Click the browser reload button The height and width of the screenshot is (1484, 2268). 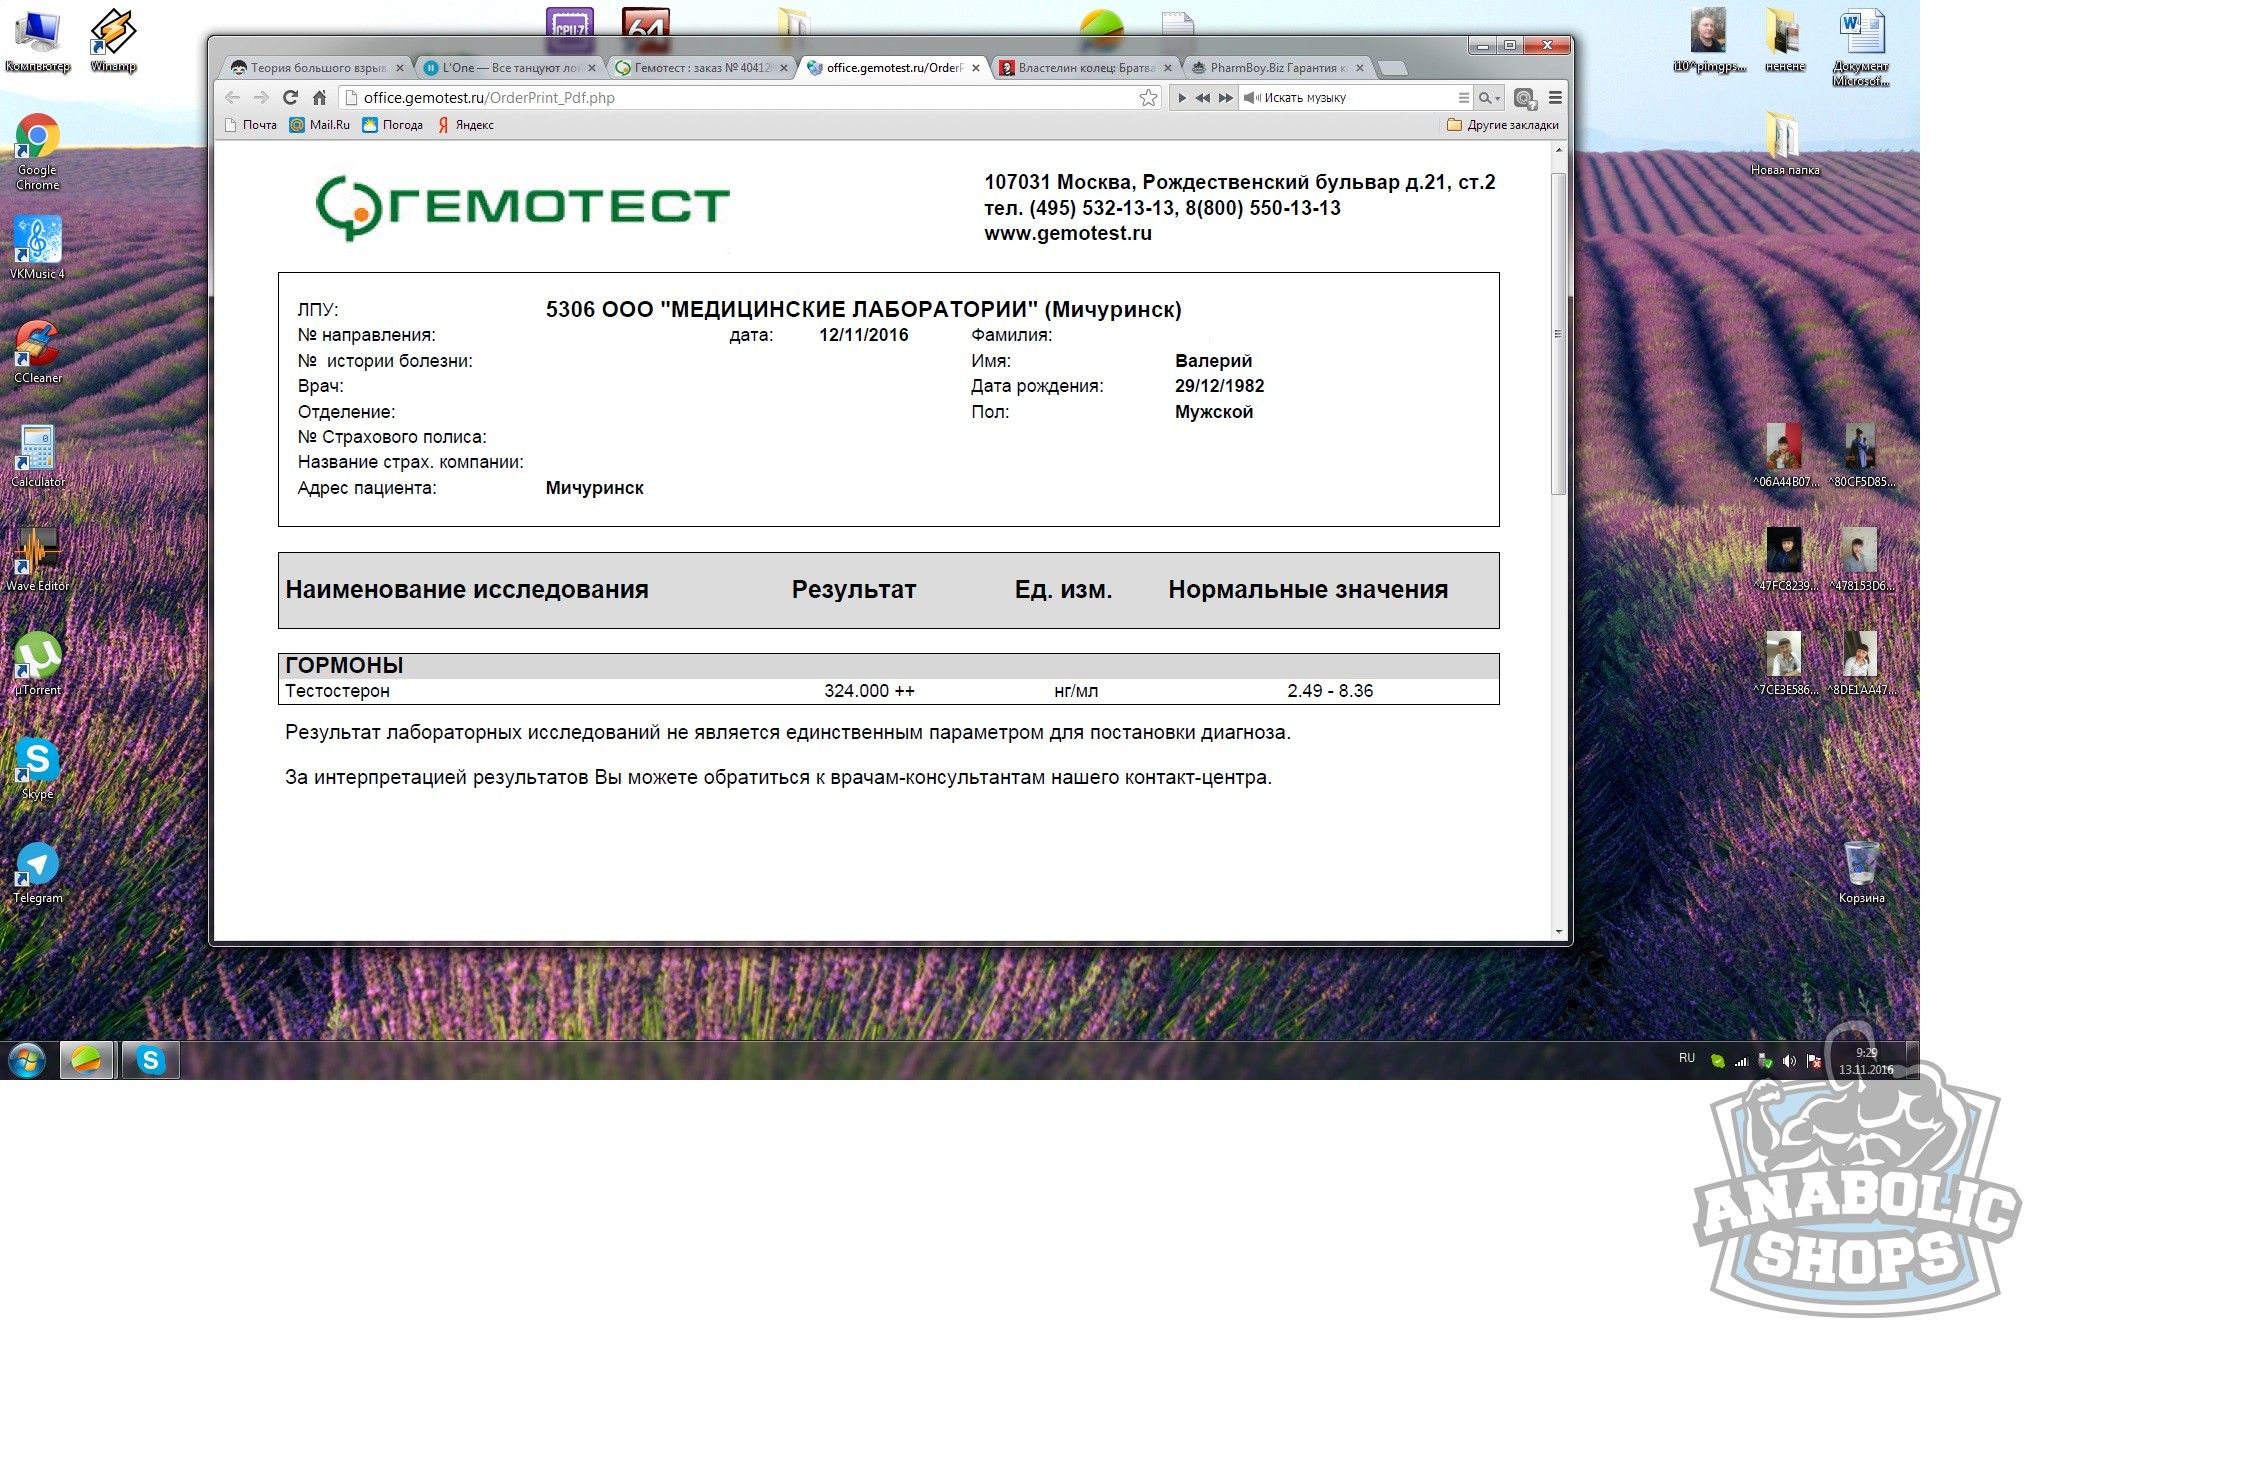(290, 97)
